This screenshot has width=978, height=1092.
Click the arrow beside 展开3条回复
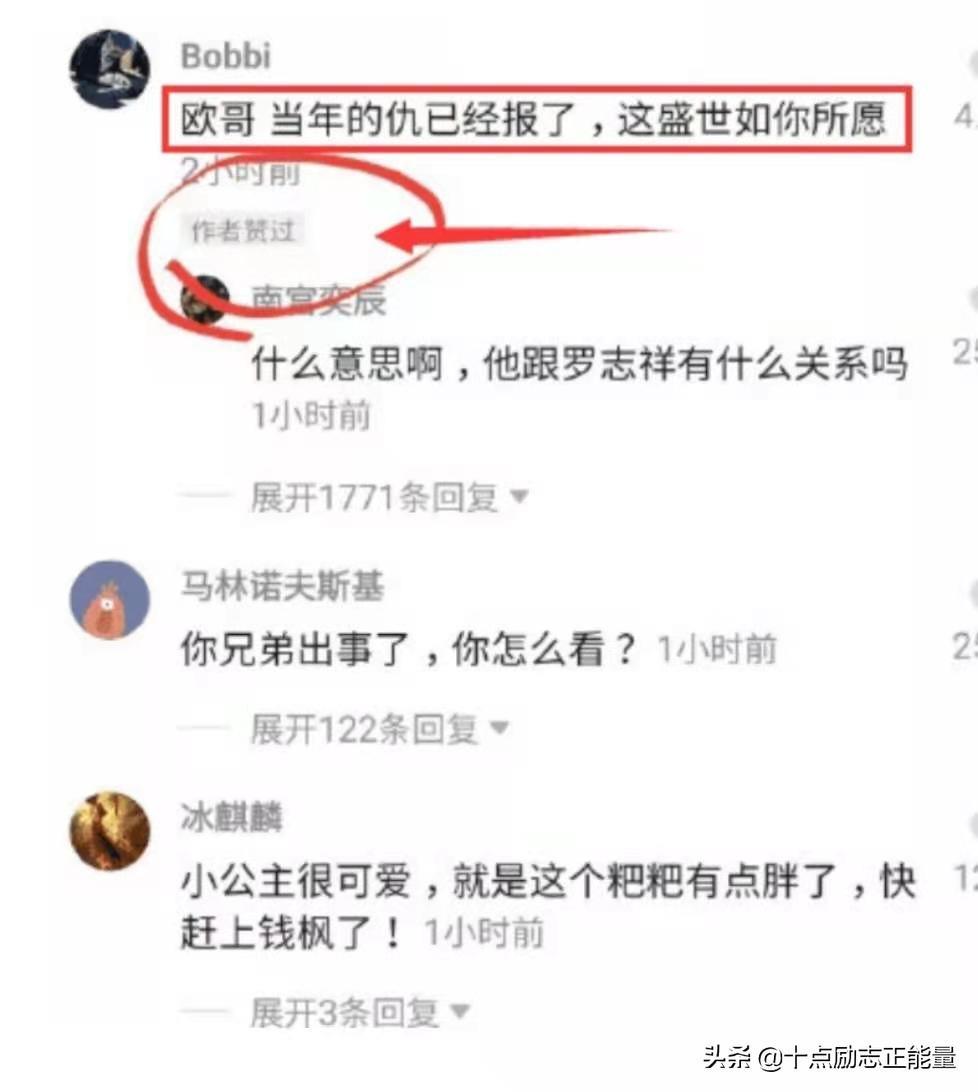(460, 1011)
